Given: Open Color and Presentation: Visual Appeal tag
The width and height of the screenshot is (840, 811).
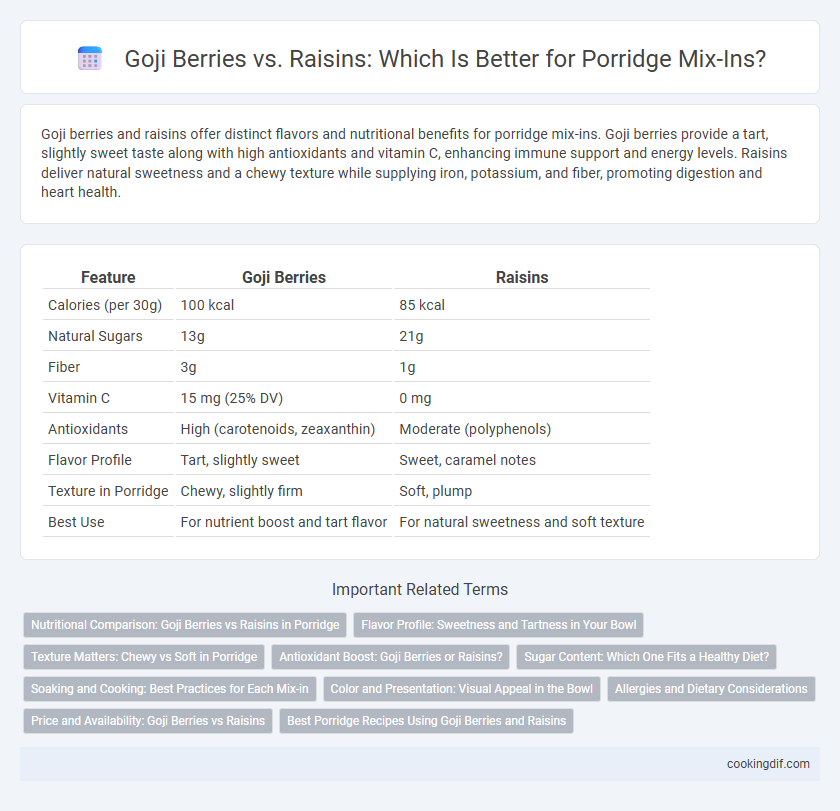Looking at the screenshot, I should tap(461, 689).
